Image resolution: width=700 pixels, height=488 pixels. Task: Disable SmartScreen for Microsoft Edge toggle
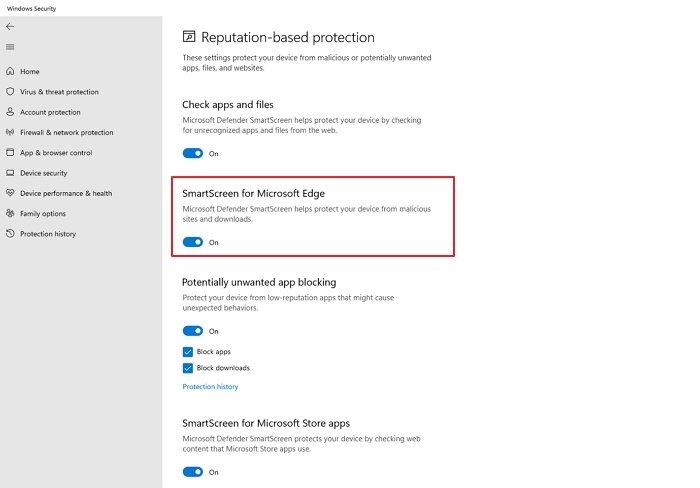(x=192, y=242)
